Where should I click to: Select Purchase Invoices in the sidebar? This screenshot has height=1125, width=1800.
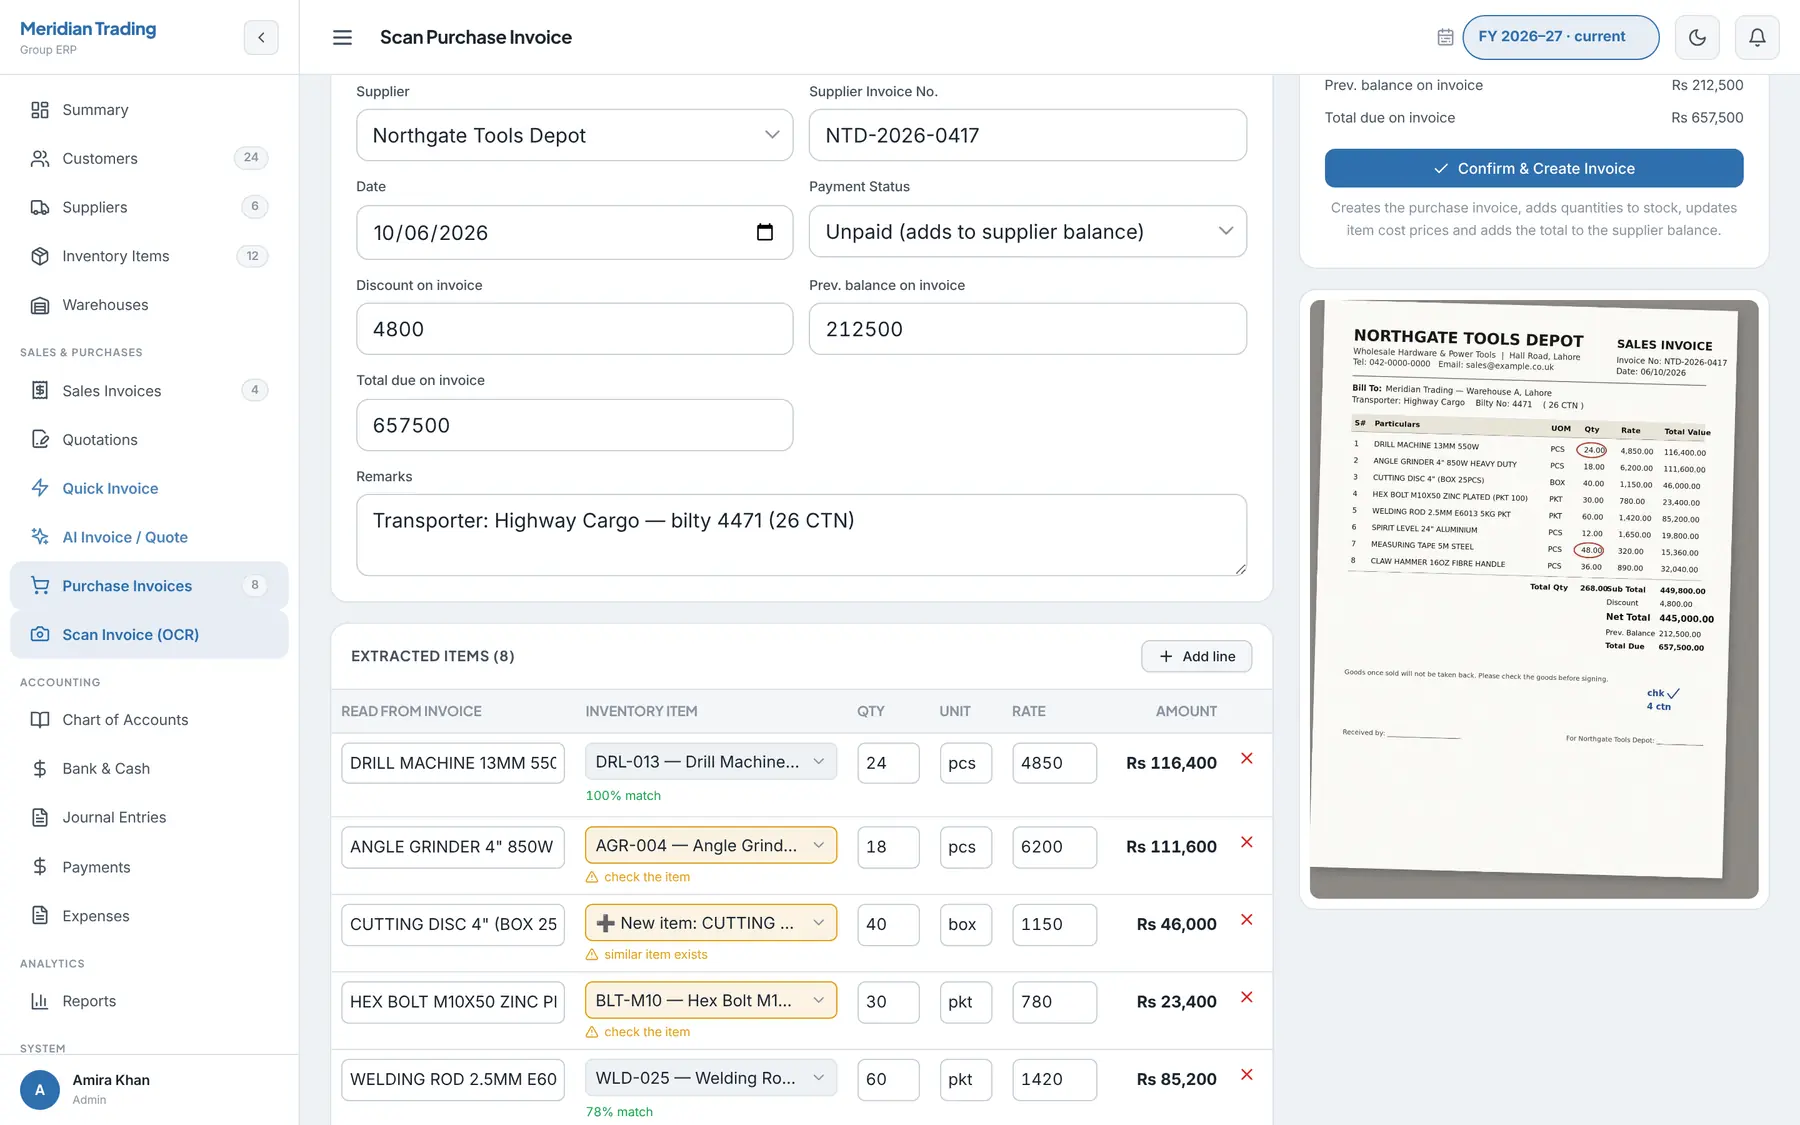click(x=149, y=586)
